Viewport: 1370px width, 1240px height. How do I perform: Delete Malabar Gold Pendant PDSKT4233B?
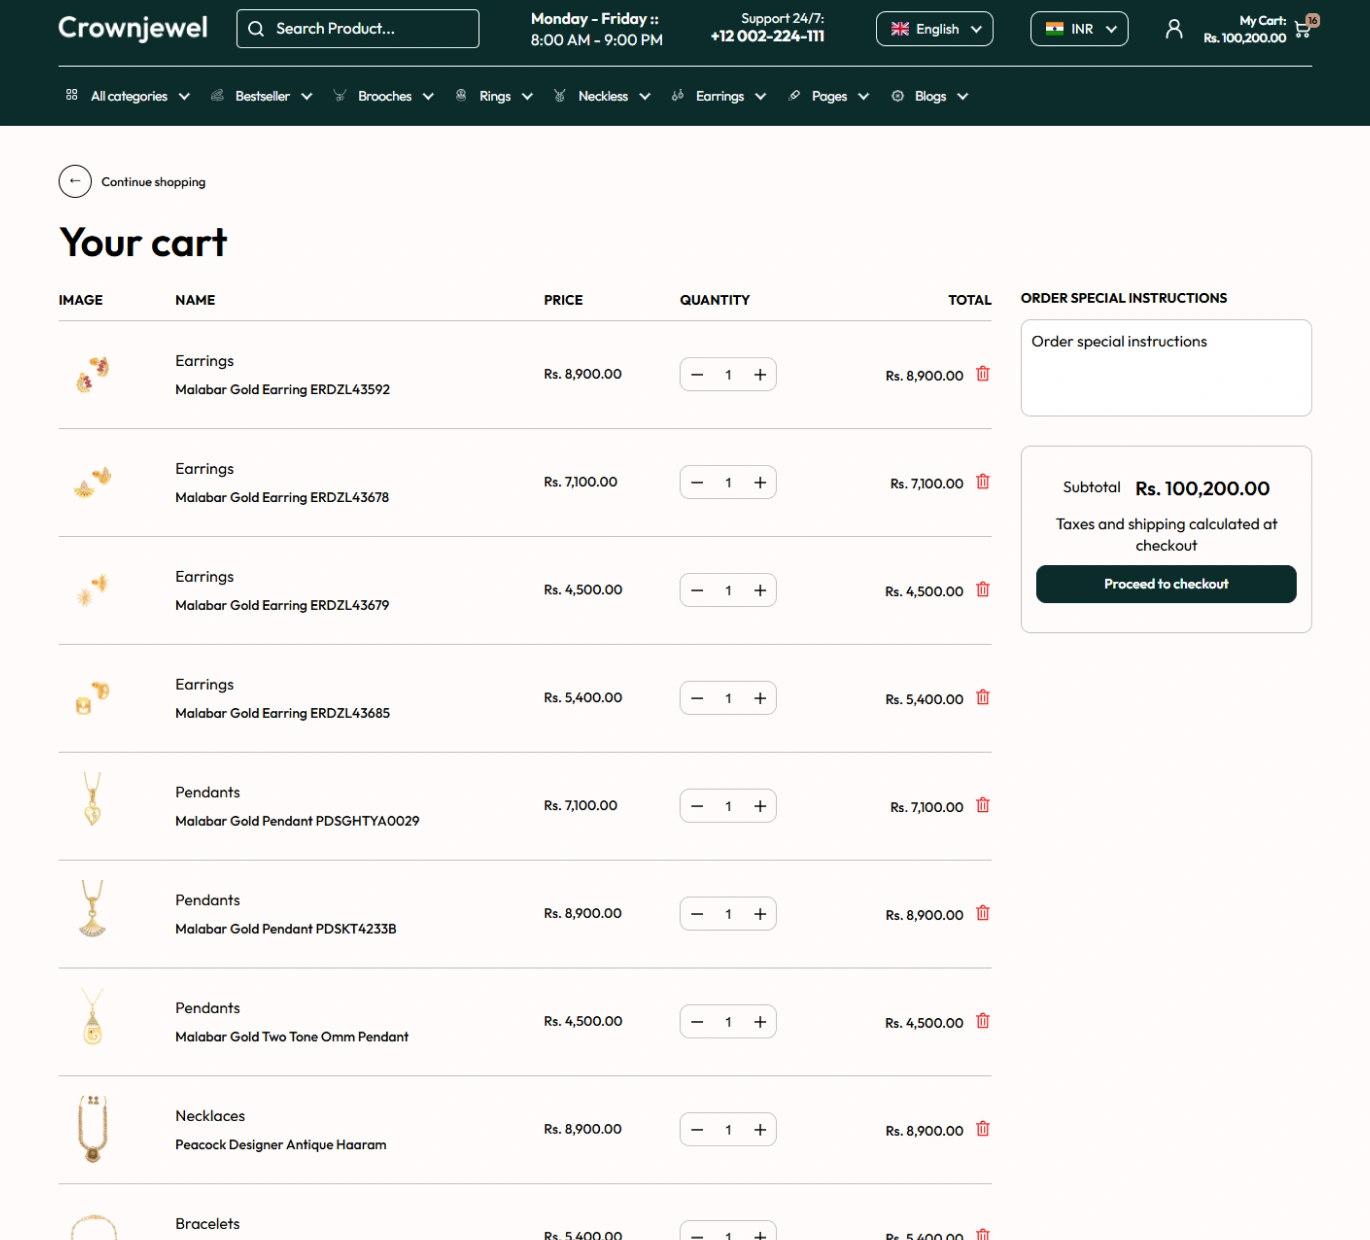983,914
